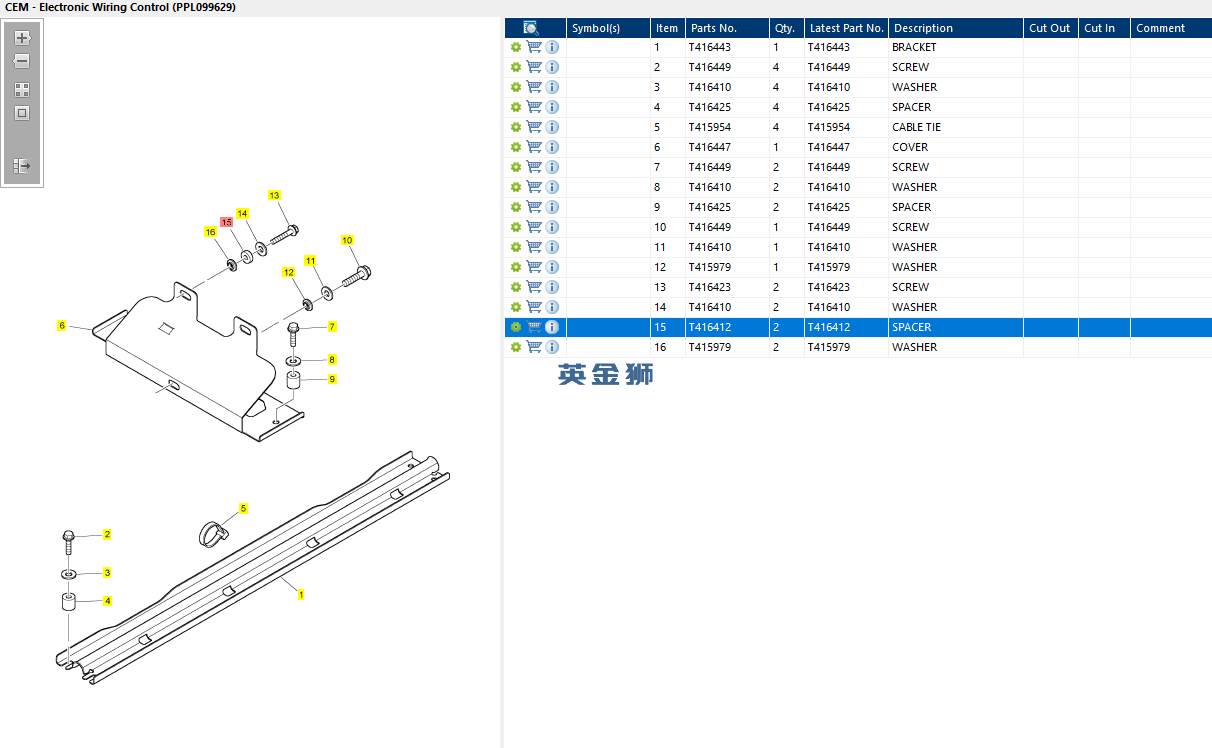Image resolution: width=1212 pixels, height=748 pixels.
Task: Show info for item 3 WASHER
Action: (552, 87)
